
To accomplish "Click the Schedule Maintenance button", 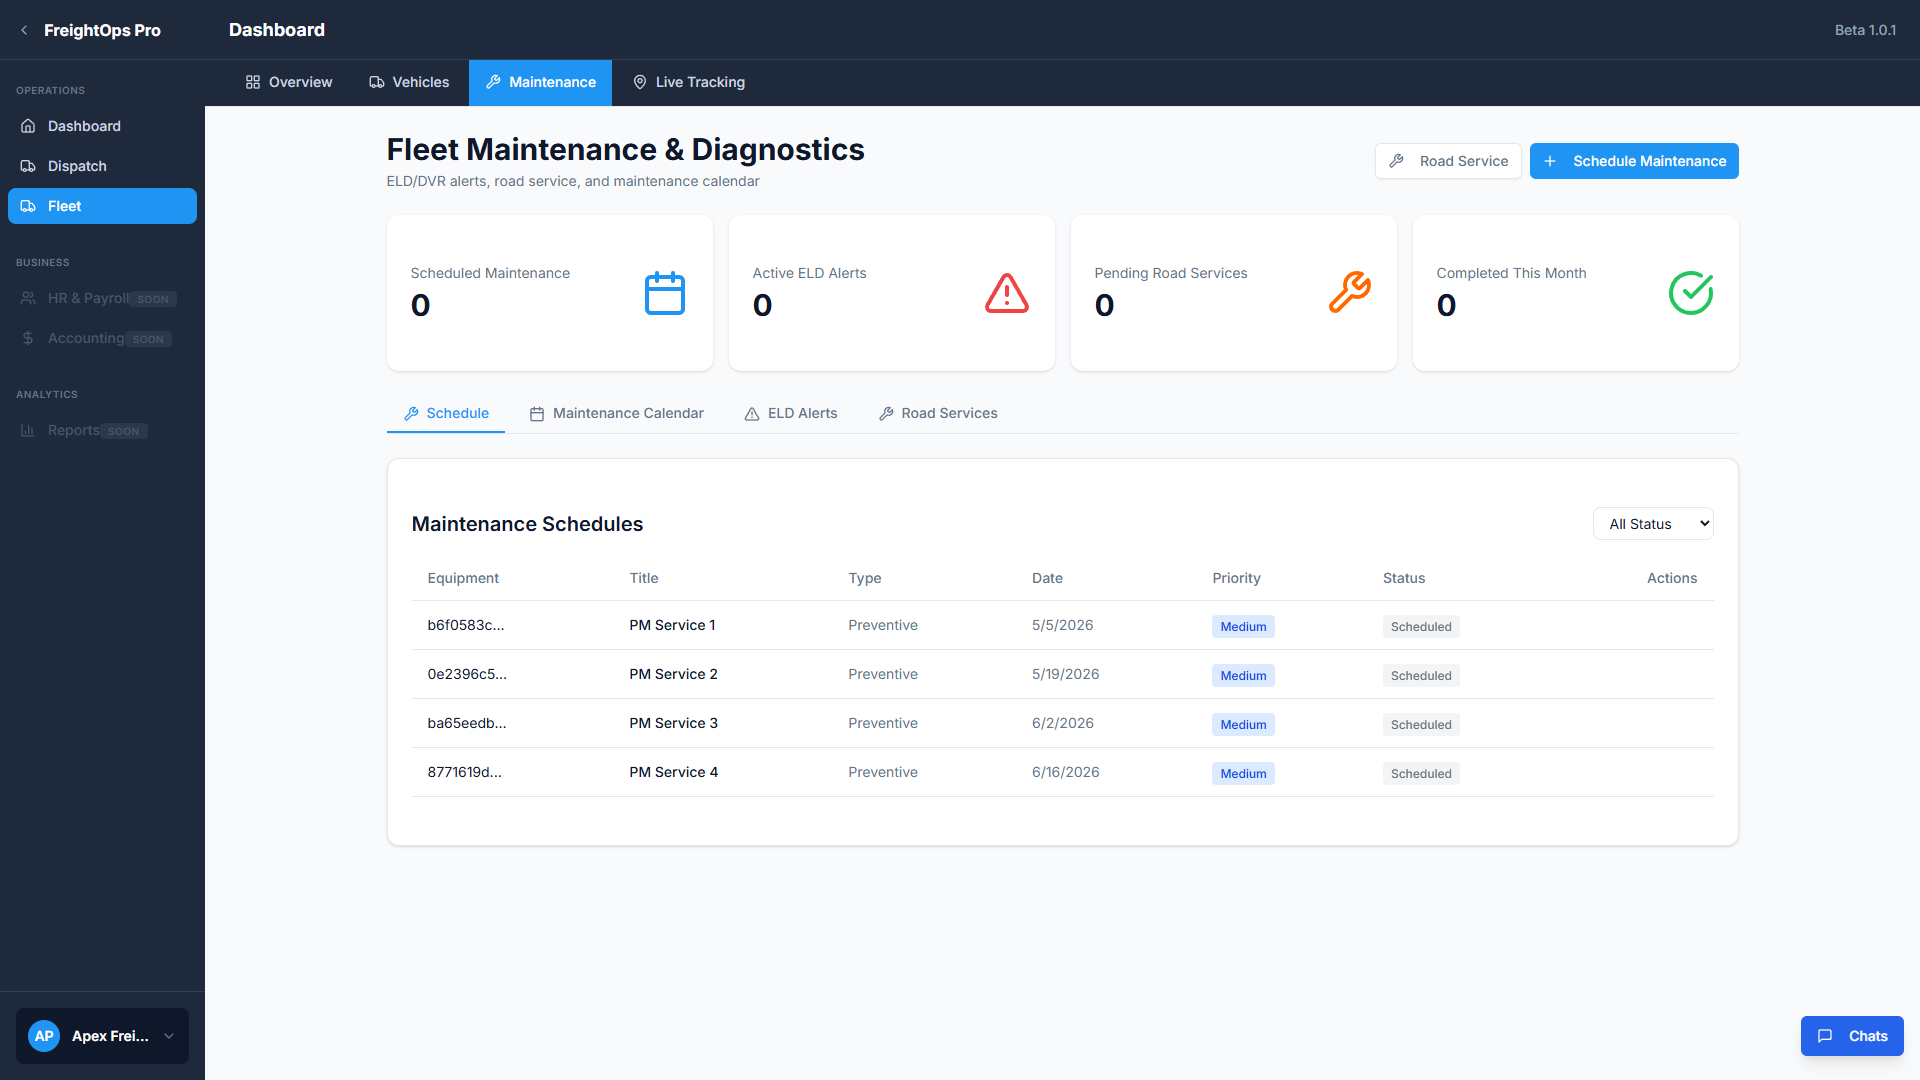I will (1633, 161).
